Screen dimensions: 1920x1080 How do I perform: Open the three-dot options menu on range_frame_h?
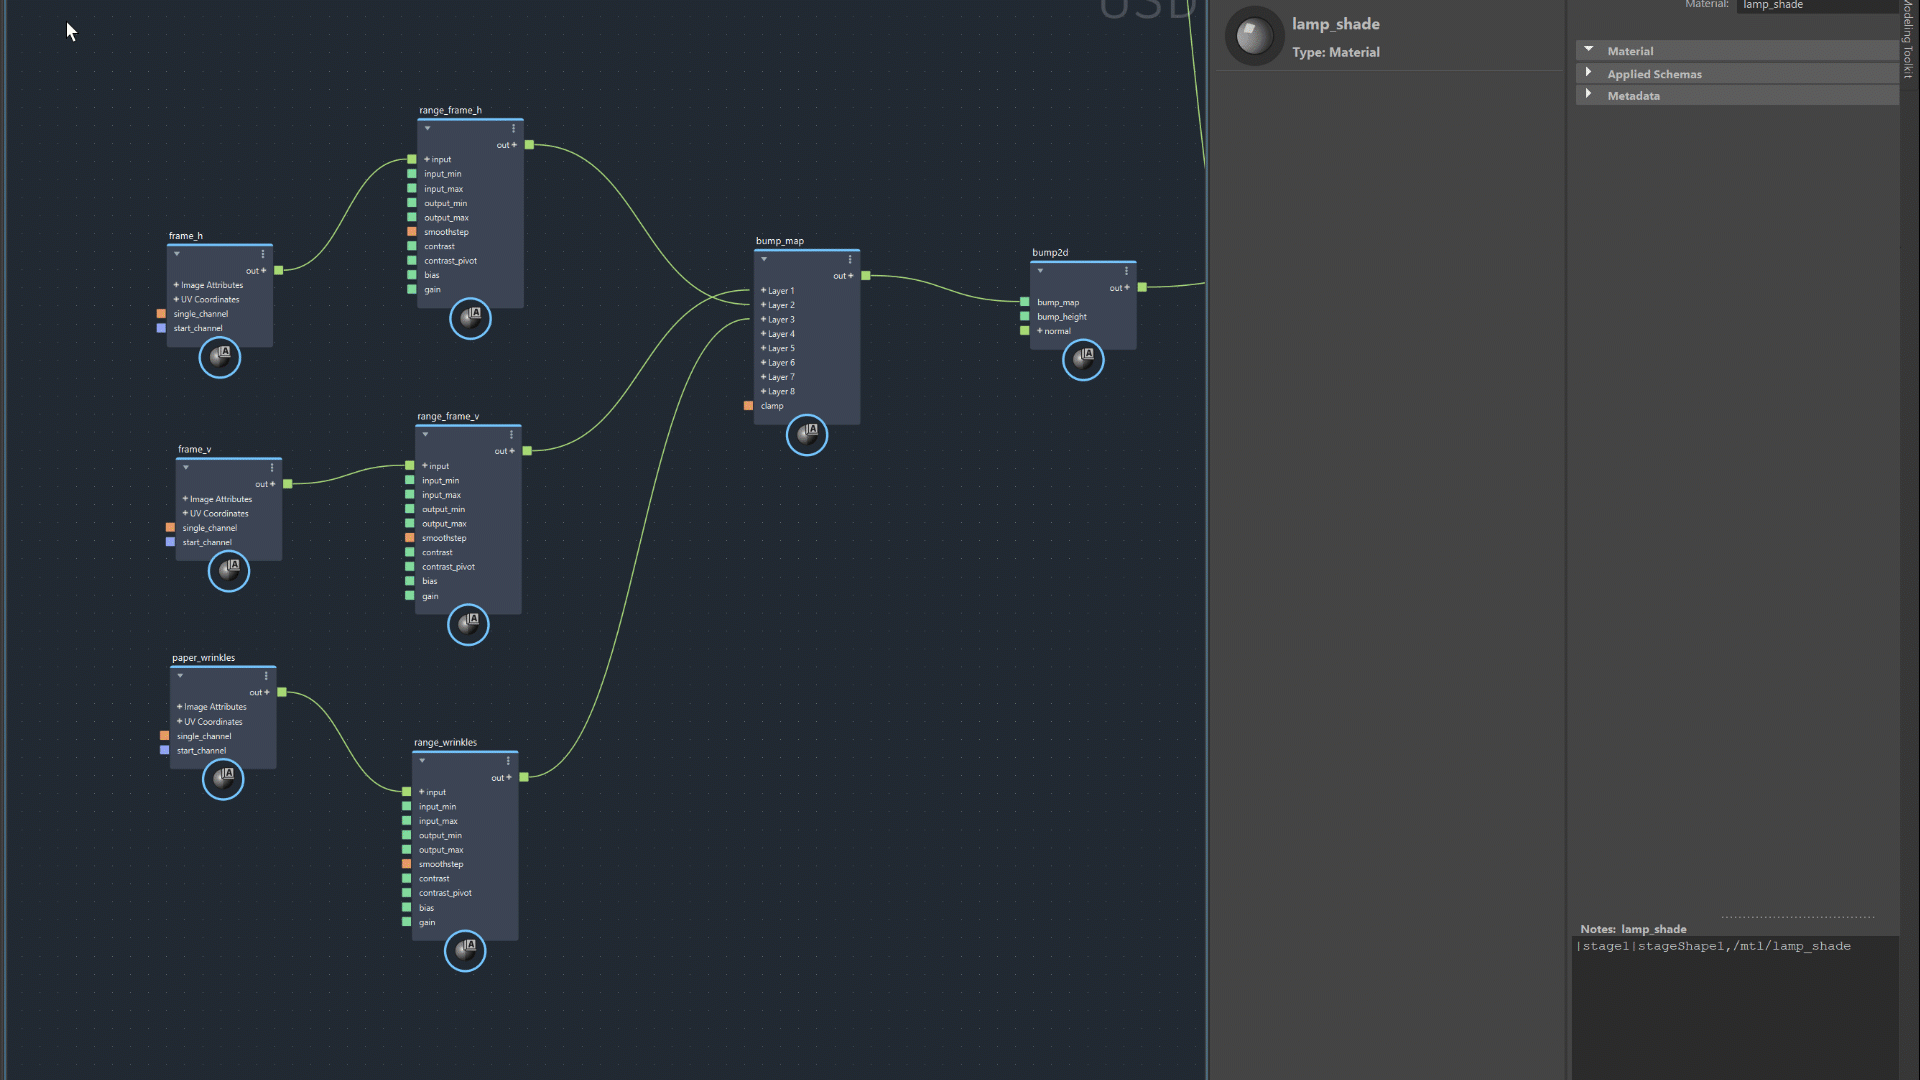pyautogui.click(x=513, y=128)
